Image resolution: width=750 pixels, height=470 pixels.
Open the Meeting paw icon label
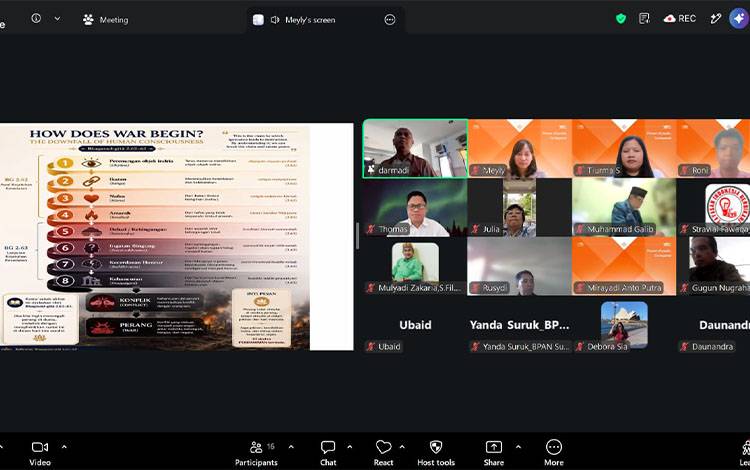point(106,20)
